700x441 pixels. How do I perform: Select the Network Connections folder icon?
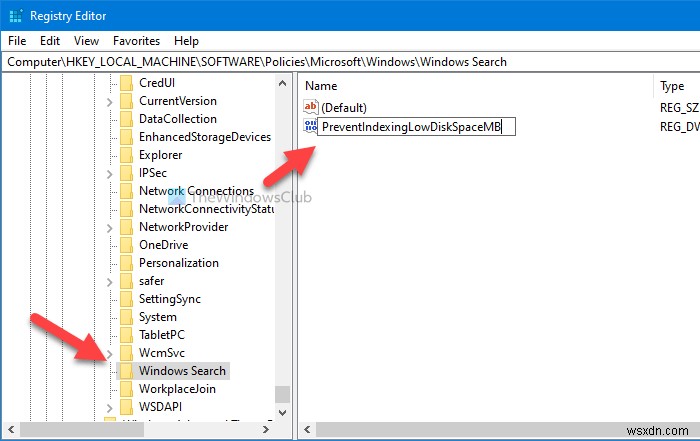(x=126, y=191)
